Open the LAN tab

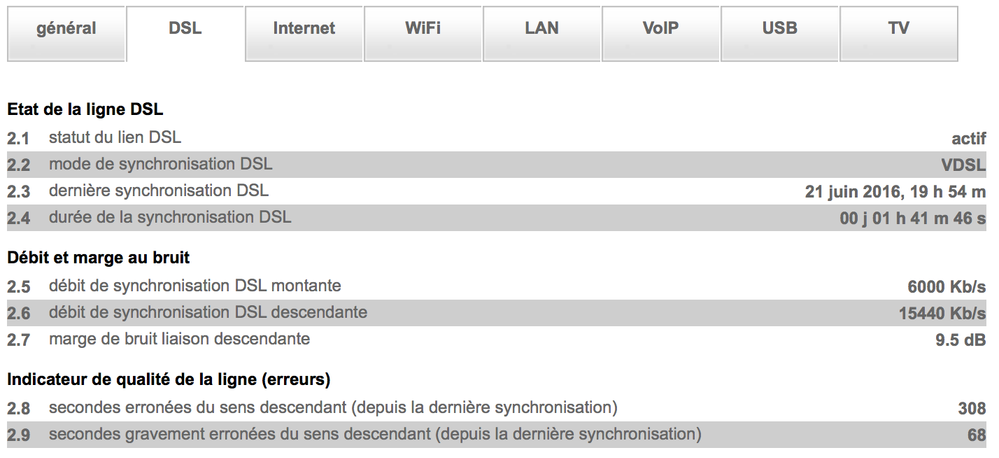click(x=542, y=29)
